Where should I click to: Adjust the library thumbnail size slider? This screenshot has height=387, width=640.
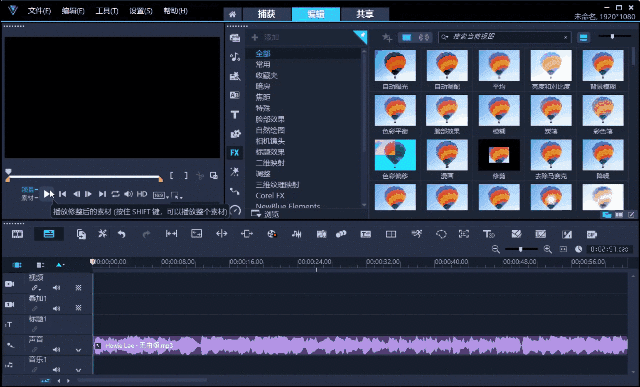pos(612,37)
